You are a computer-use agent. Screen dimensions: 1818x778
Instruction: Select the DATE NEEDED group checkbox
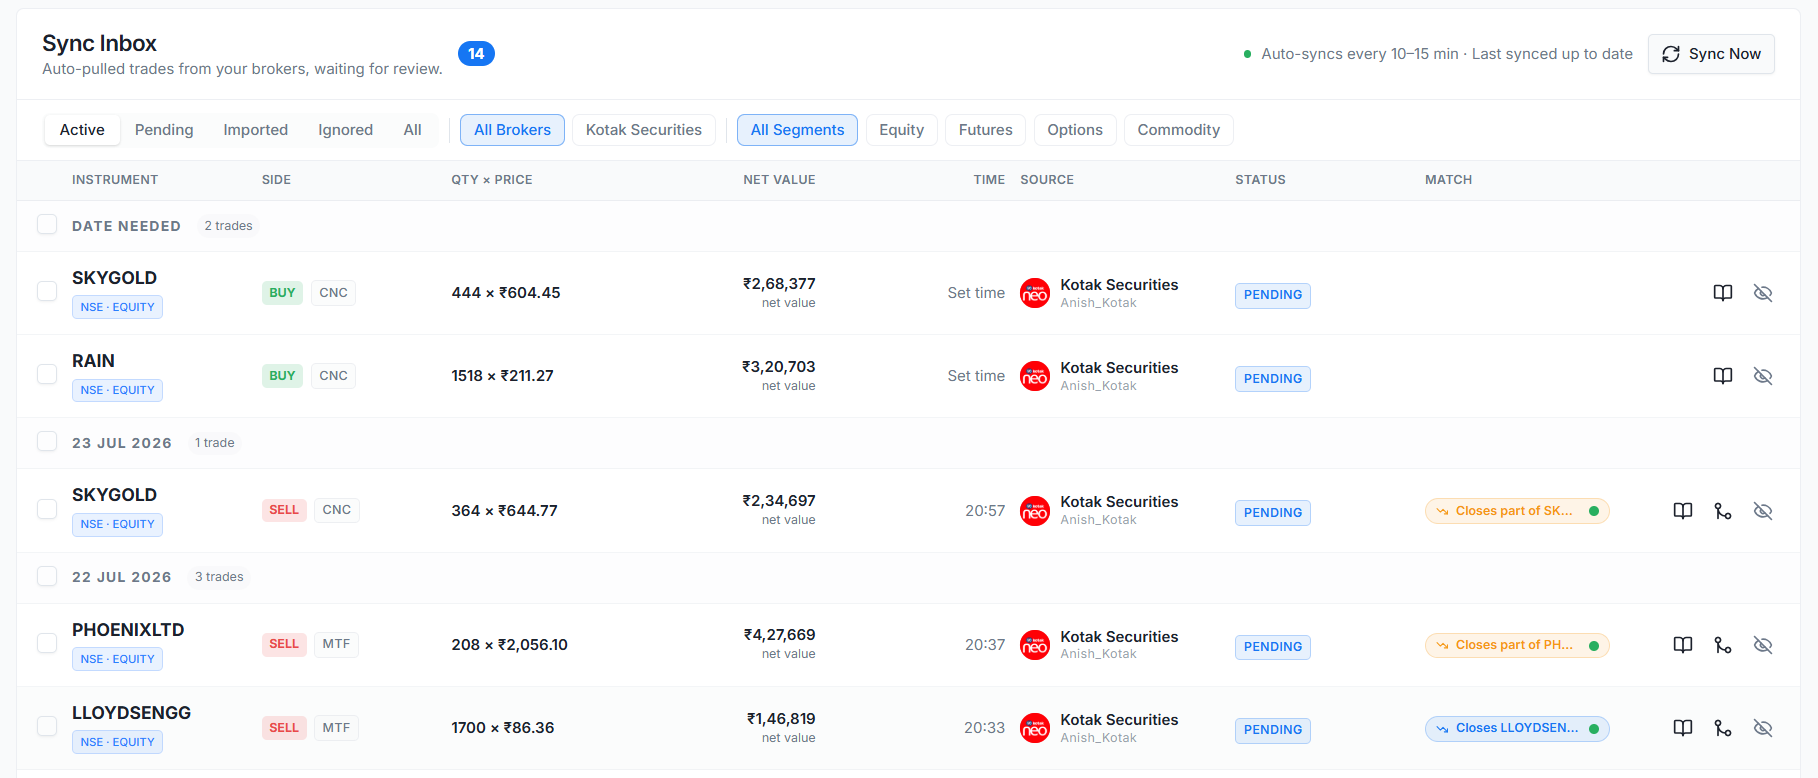coord(47,224)
